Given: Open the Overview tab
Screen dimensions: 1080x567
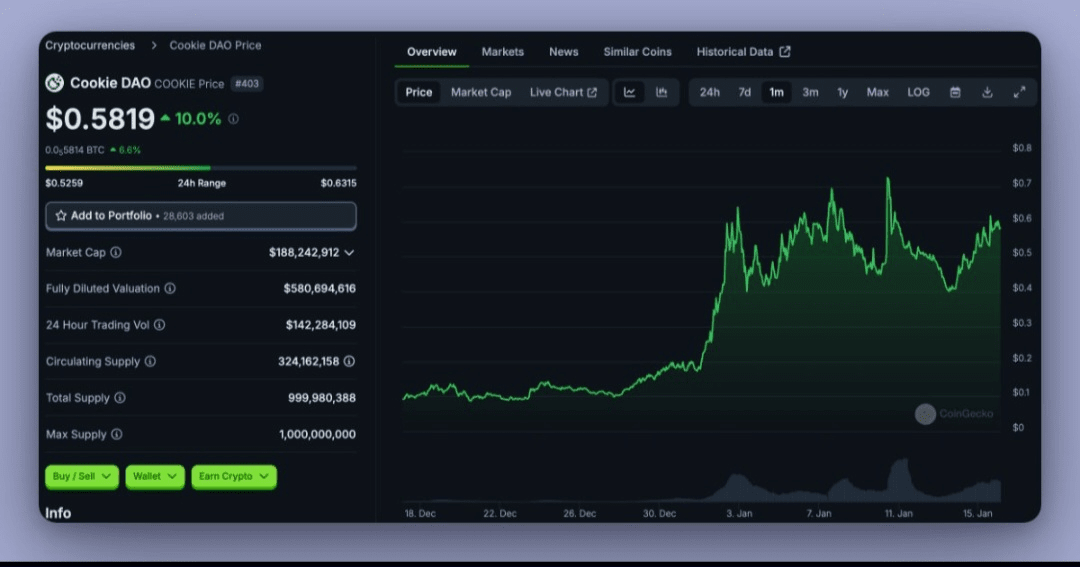Looking at the screenshot, I should point(431,52).
